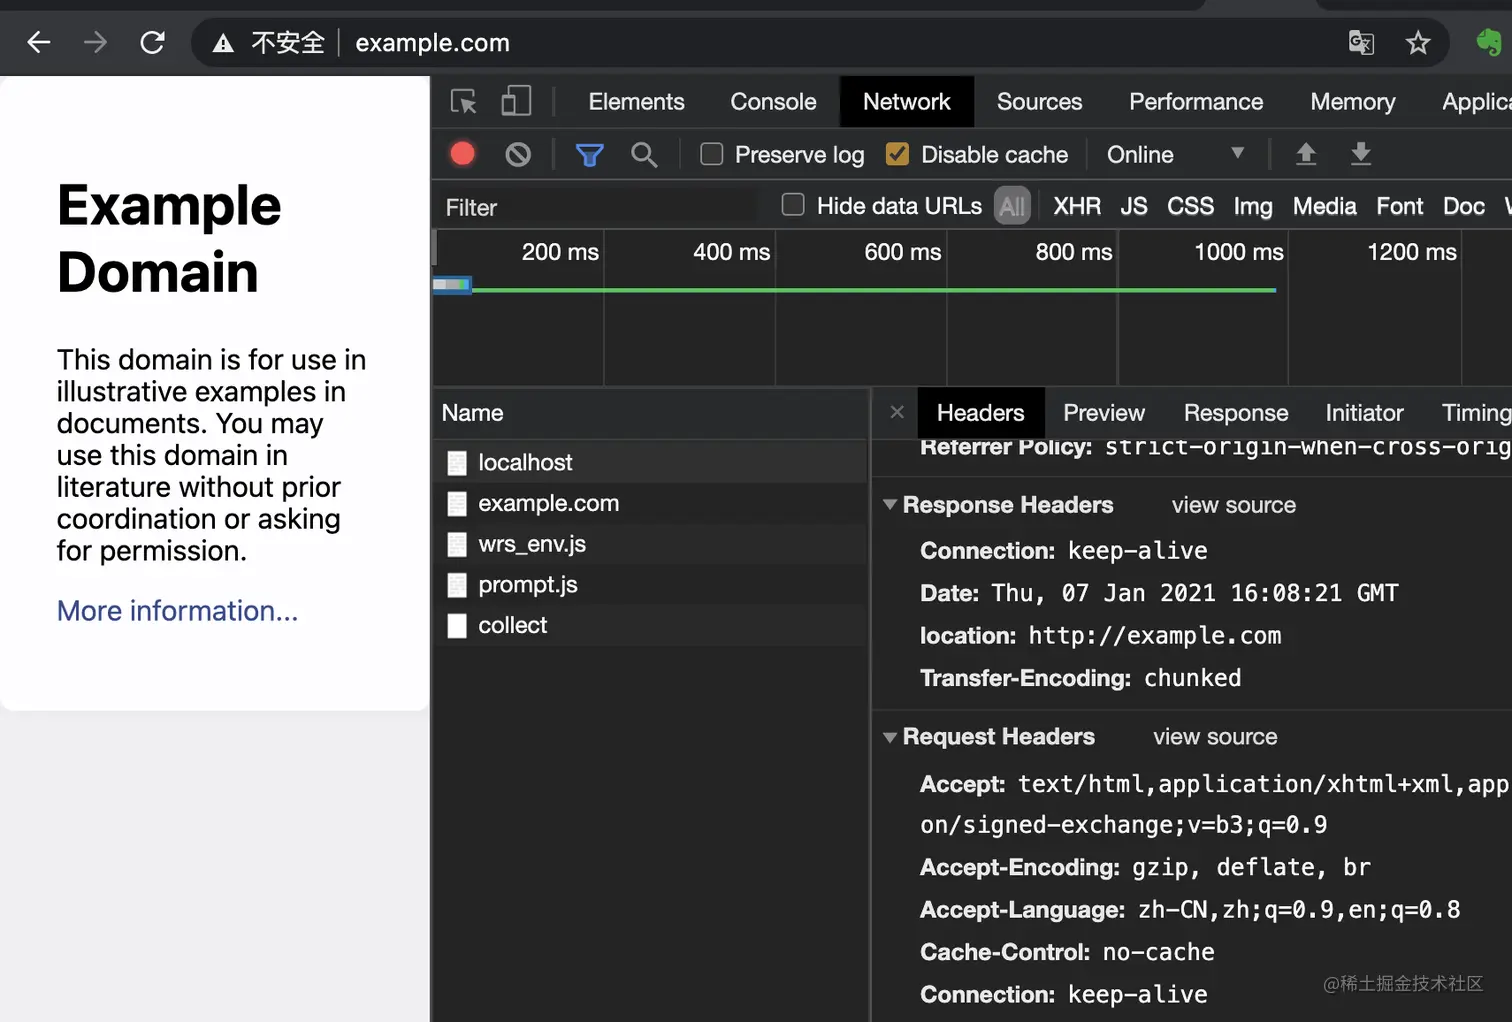Select the example.com request row
The height and width of the screenshot is (1022, 1512).
[650, 503]
